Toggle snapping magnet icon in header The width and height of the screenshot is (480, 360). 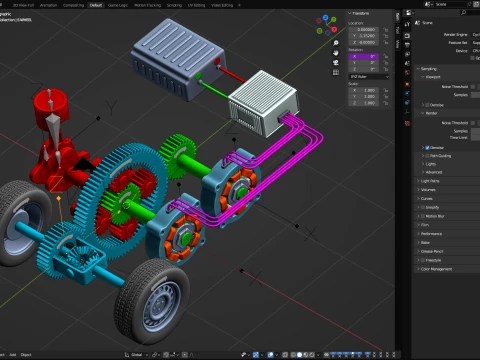(166, 355)
